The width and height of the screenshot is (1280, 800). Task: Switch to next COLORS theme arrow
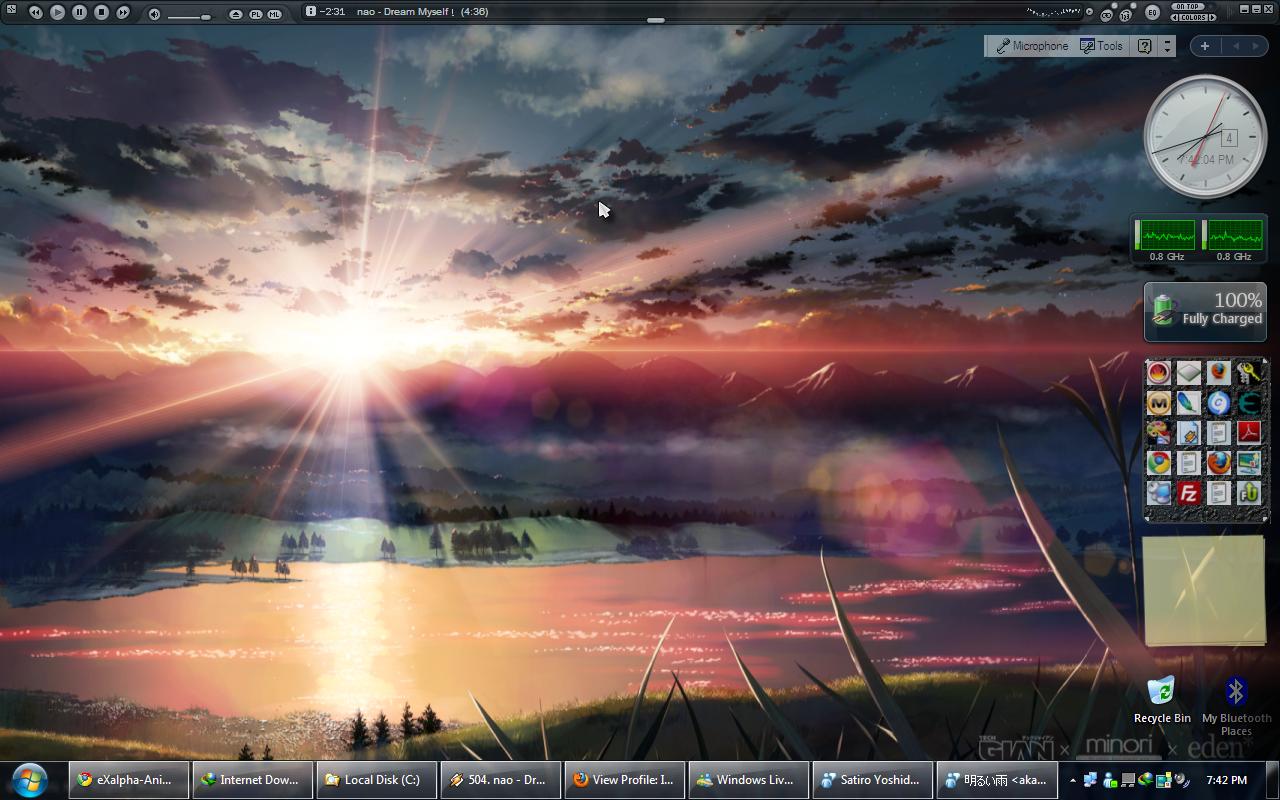[1213, 17]
